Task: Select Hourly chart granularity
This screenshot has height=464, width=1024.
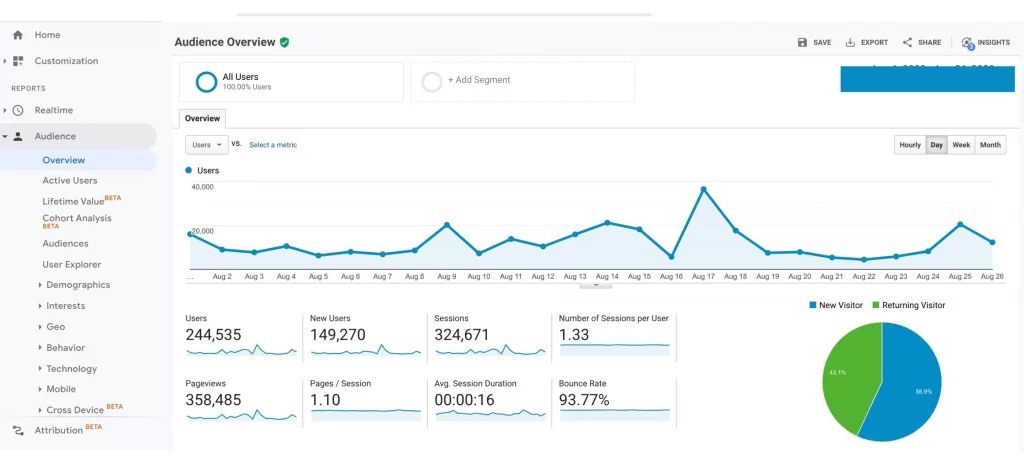Action: pos(910,145)
